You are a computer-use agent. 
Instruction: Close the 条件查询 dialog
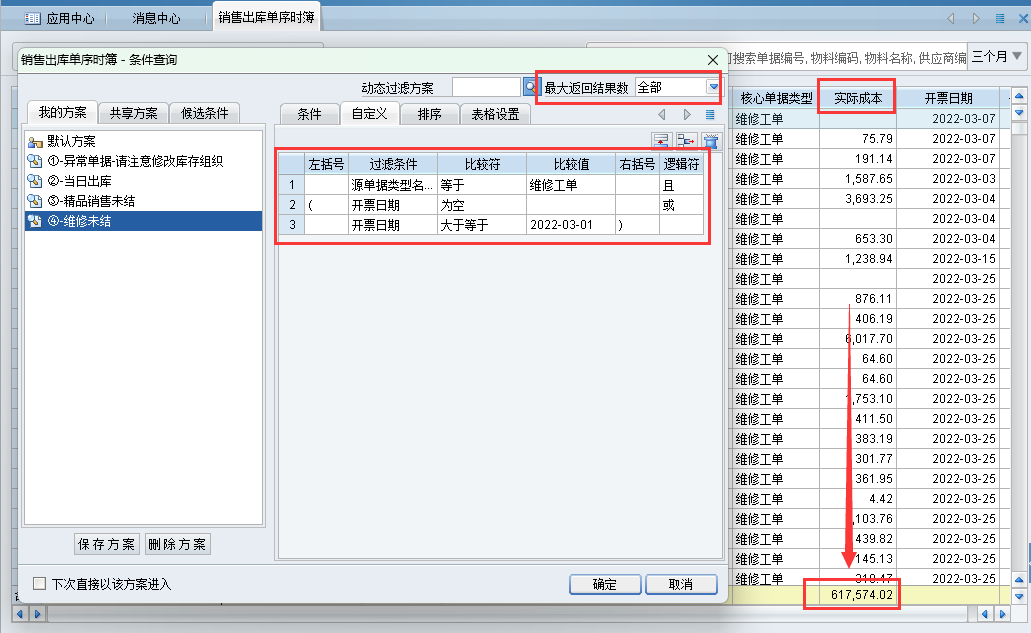click(x=713, y=60)
